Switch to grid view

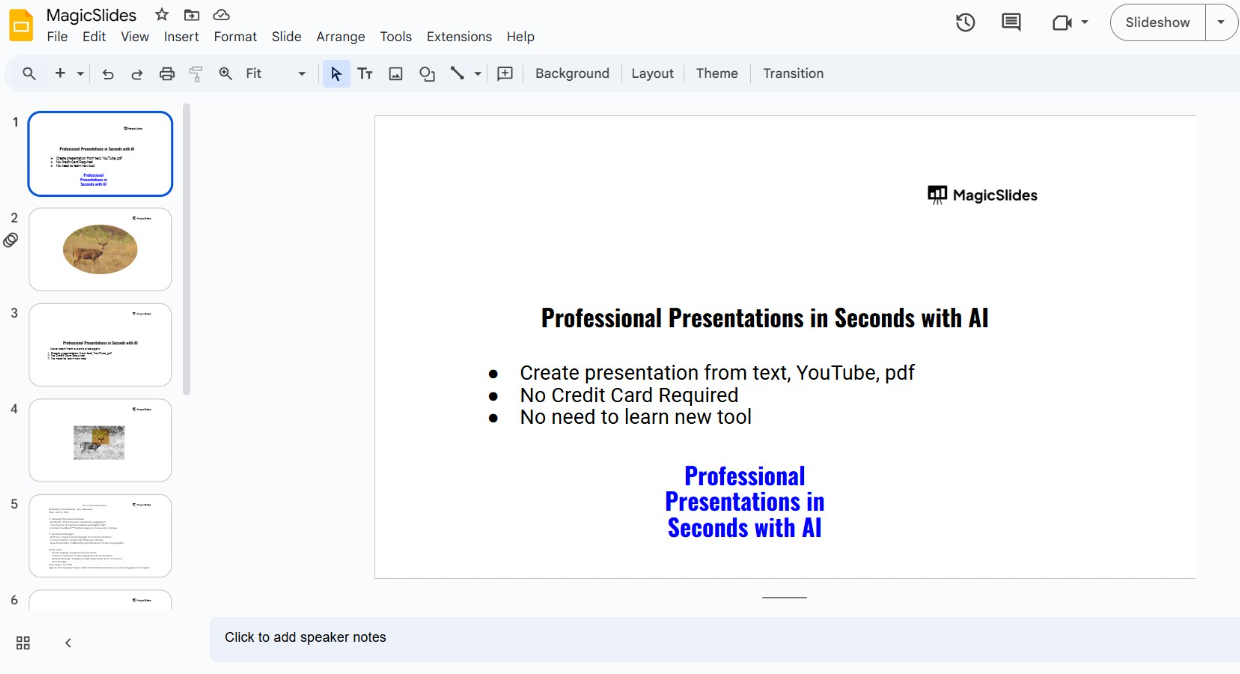coord(23,643)
